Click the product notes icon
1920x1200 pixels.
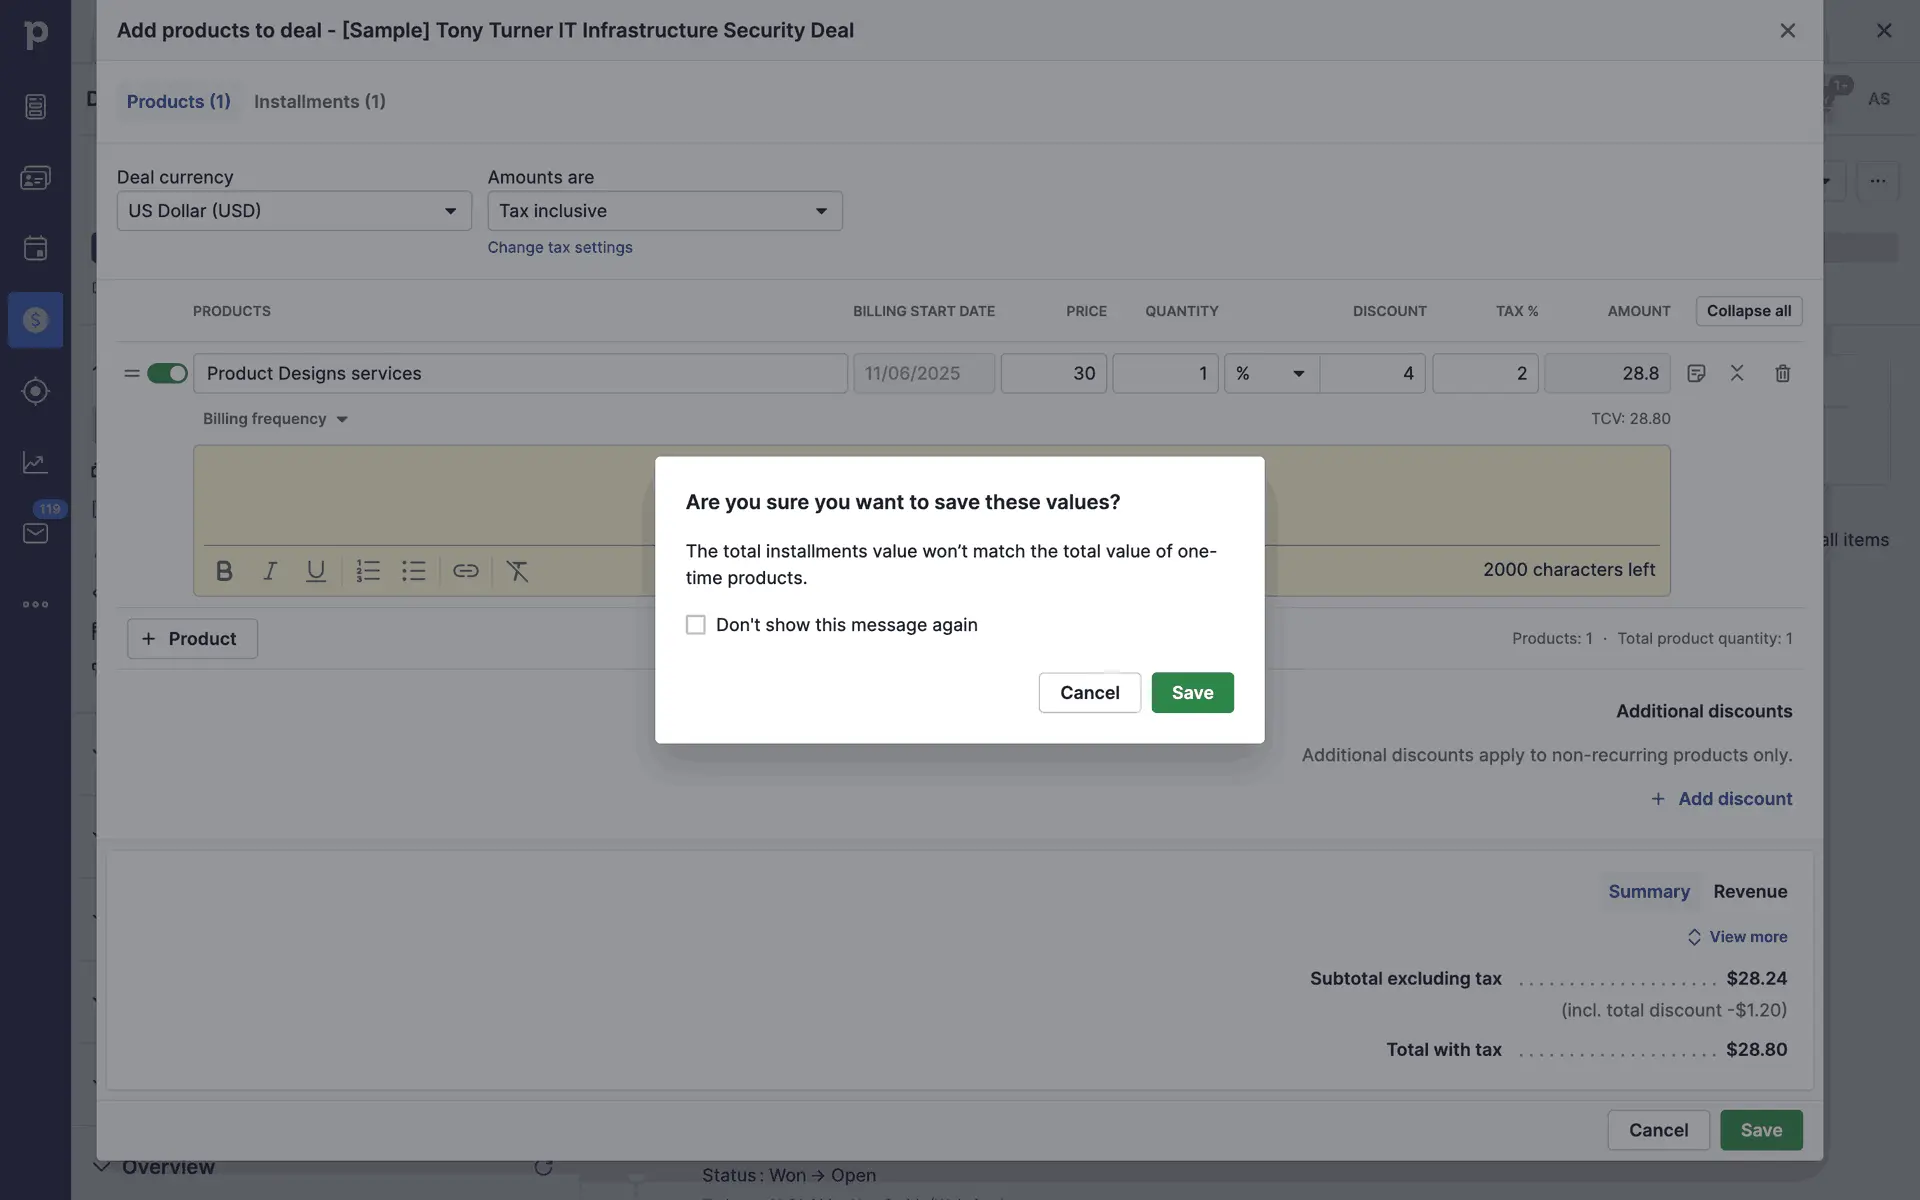coord(1696,373)
